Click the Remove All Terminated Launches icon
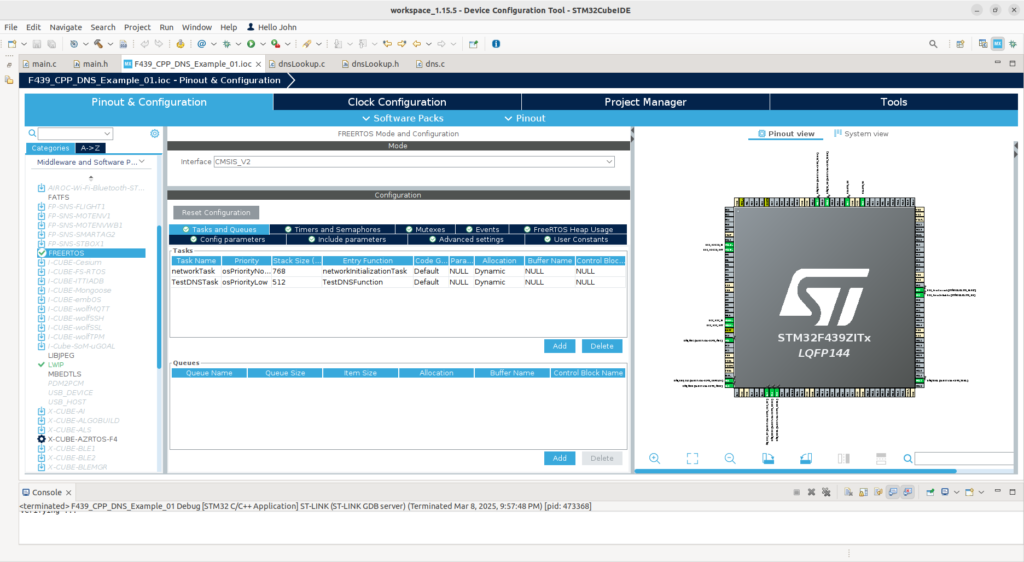Screen dimensions: 1024x562 coord(826,492)
